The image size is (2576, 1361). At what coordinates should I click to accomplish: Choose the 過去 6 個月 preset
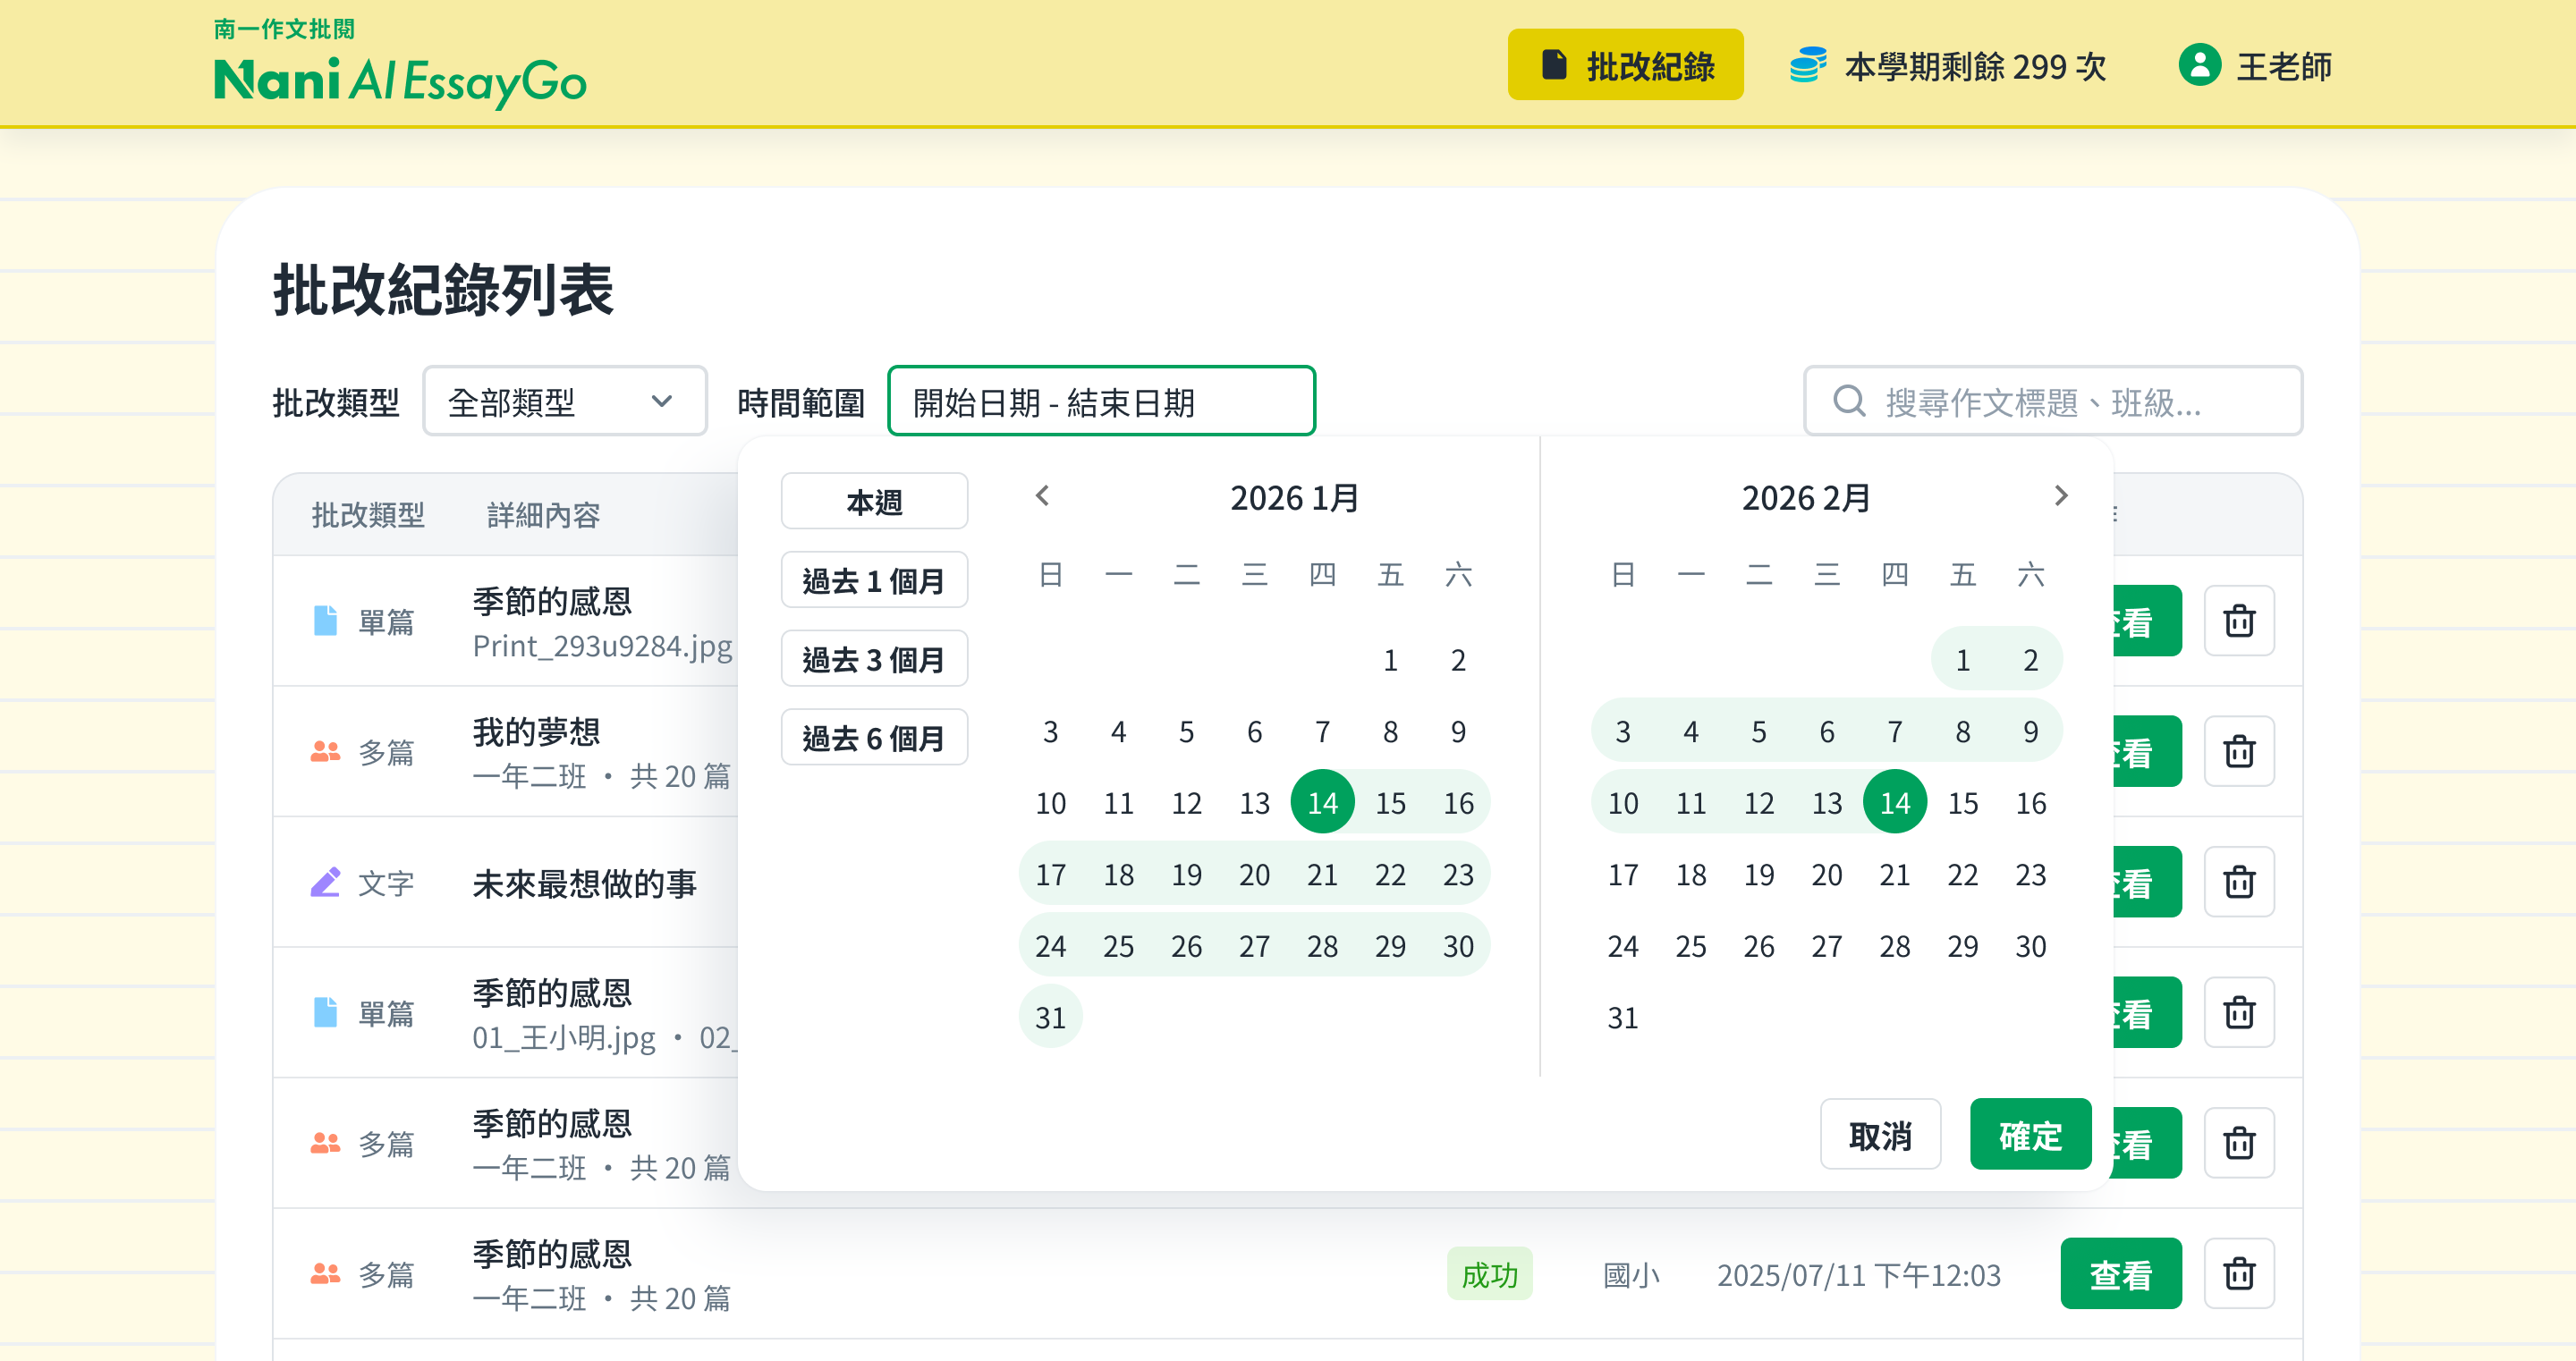[x=874, y=738]
